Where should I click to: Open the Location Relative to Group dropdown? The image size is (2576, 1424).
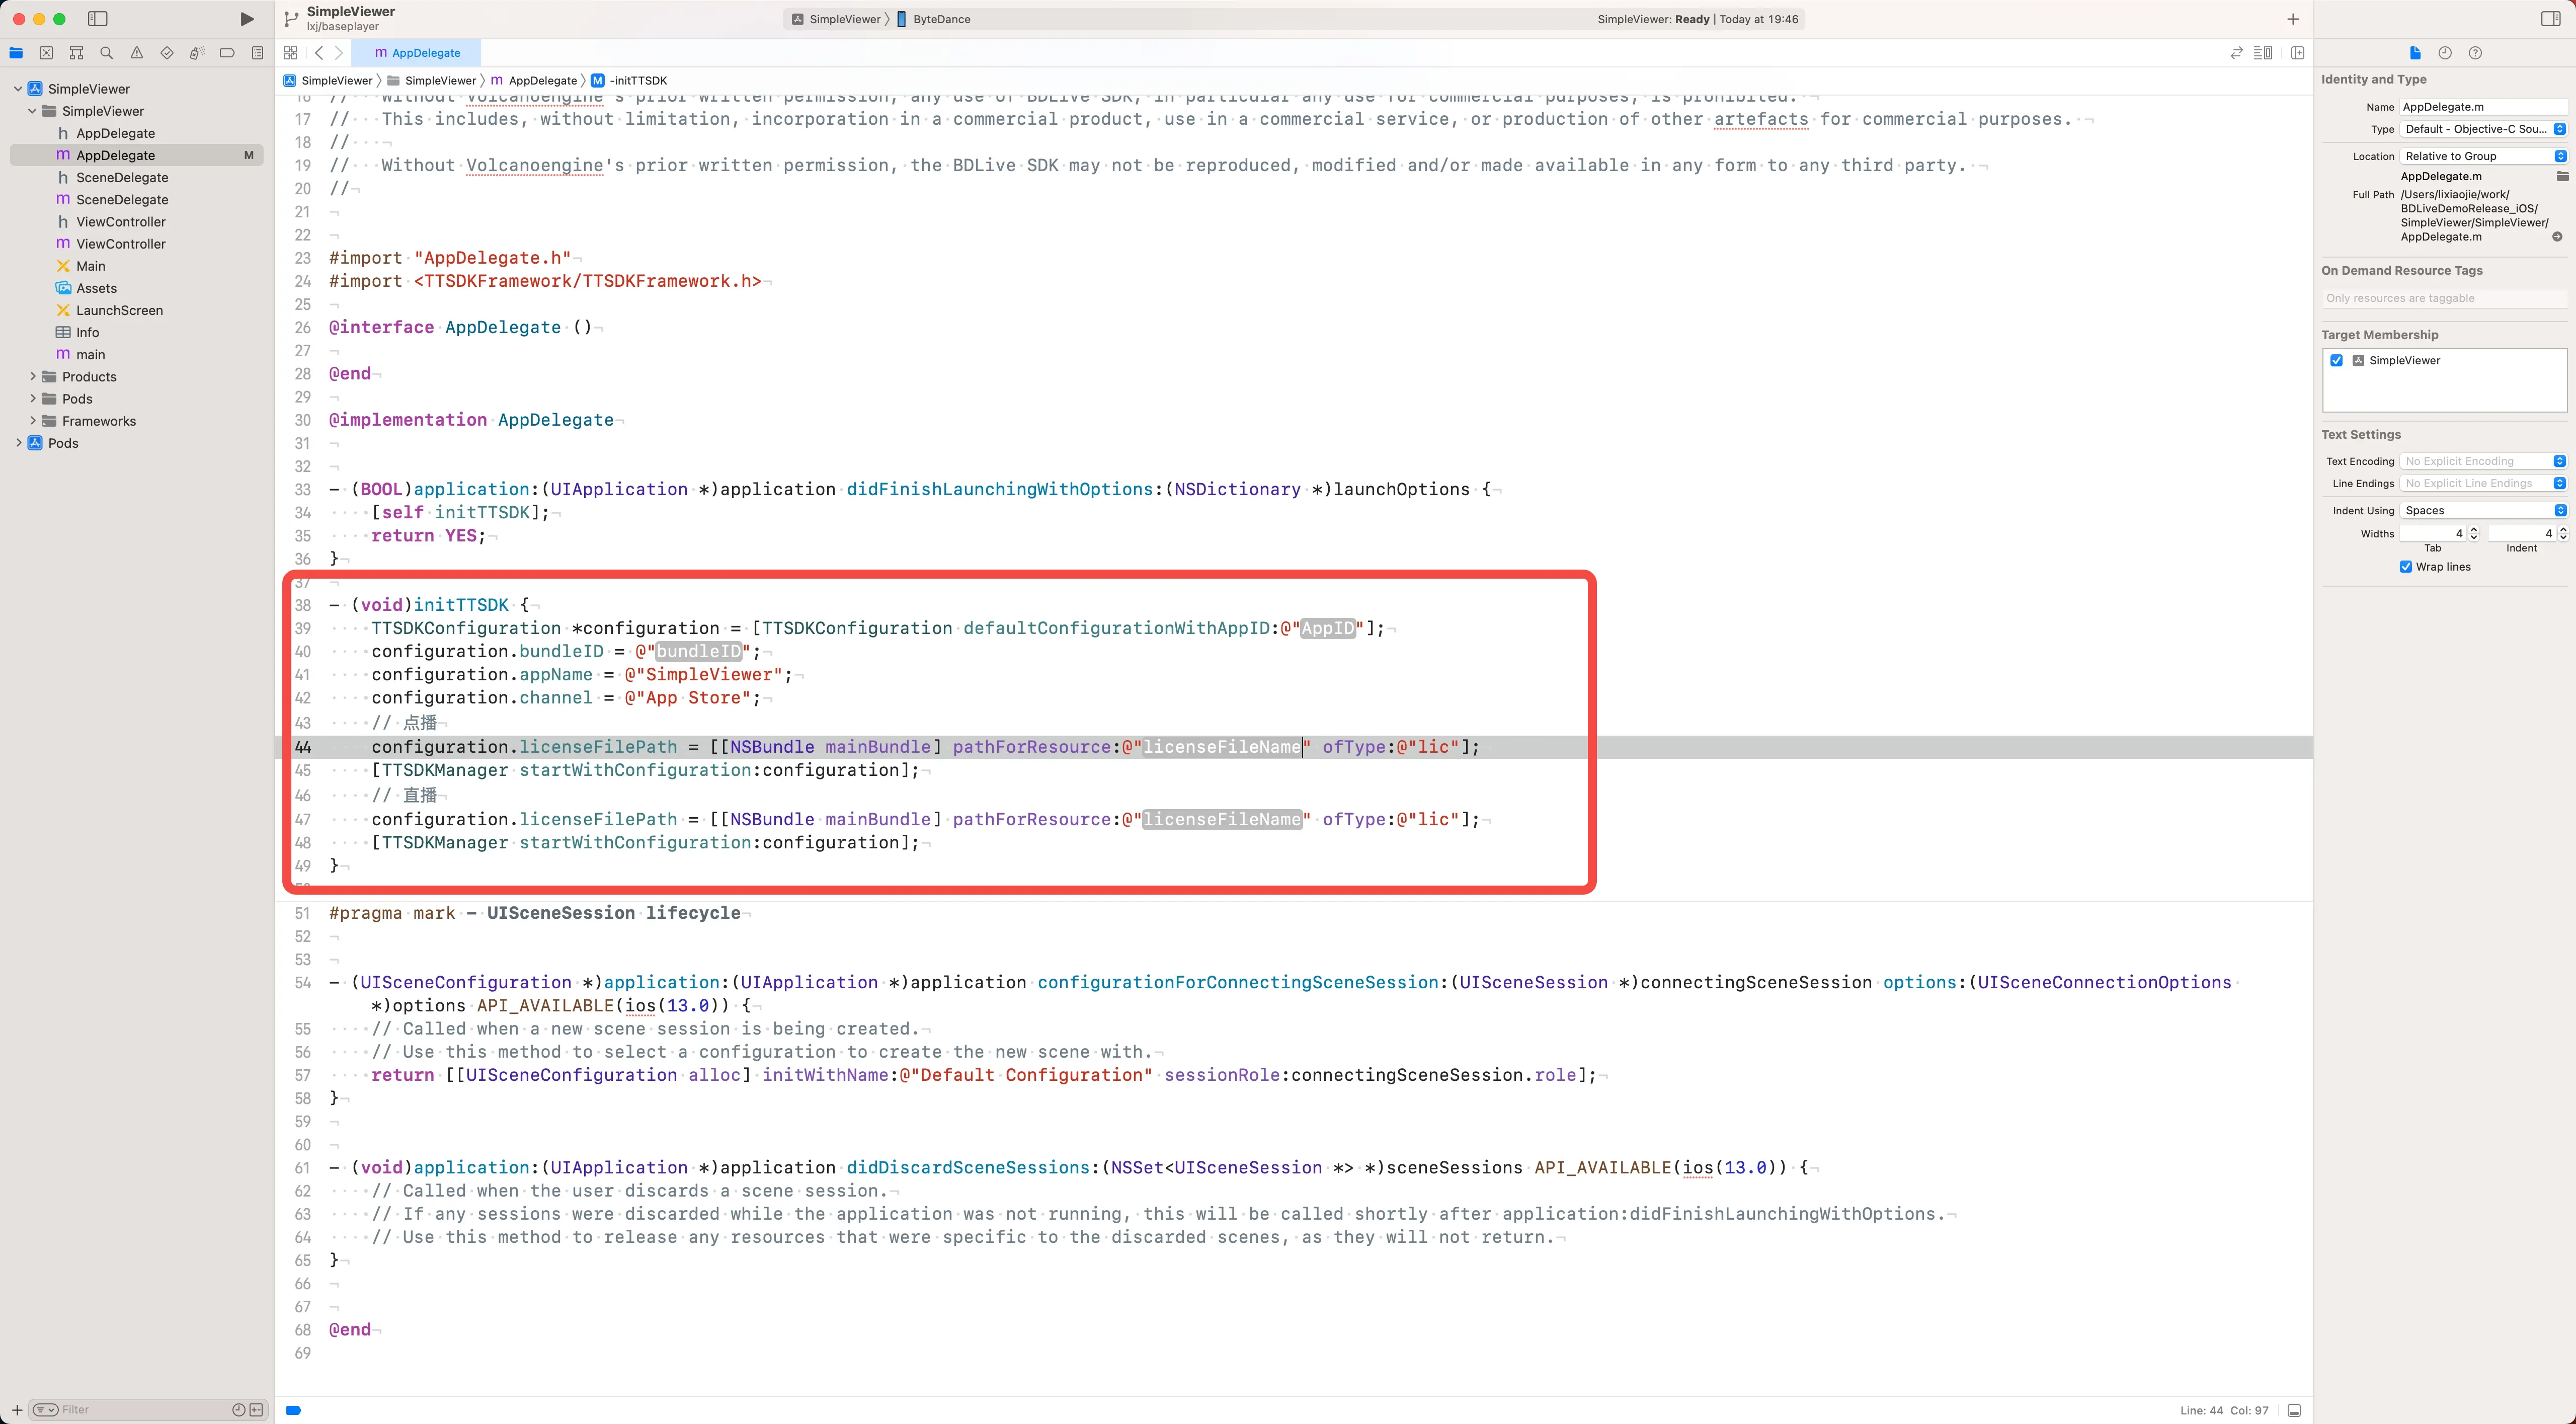2484,156
